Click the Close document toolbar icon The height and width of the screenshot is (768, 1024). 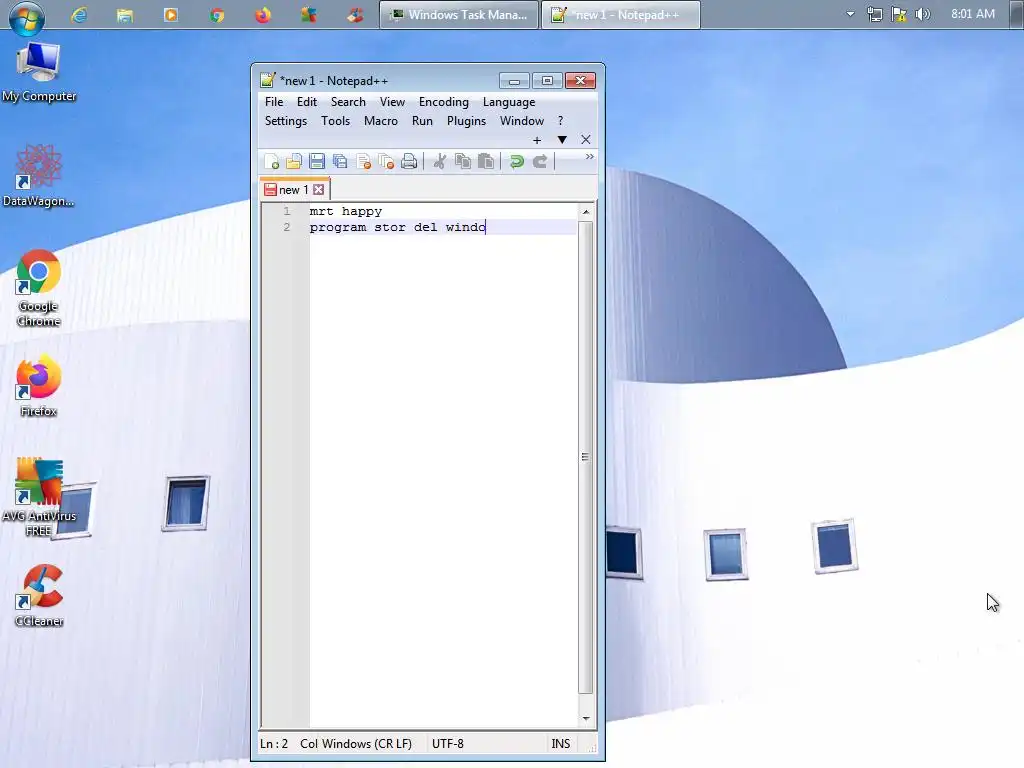pyautogui.click(x=364, y=161)
